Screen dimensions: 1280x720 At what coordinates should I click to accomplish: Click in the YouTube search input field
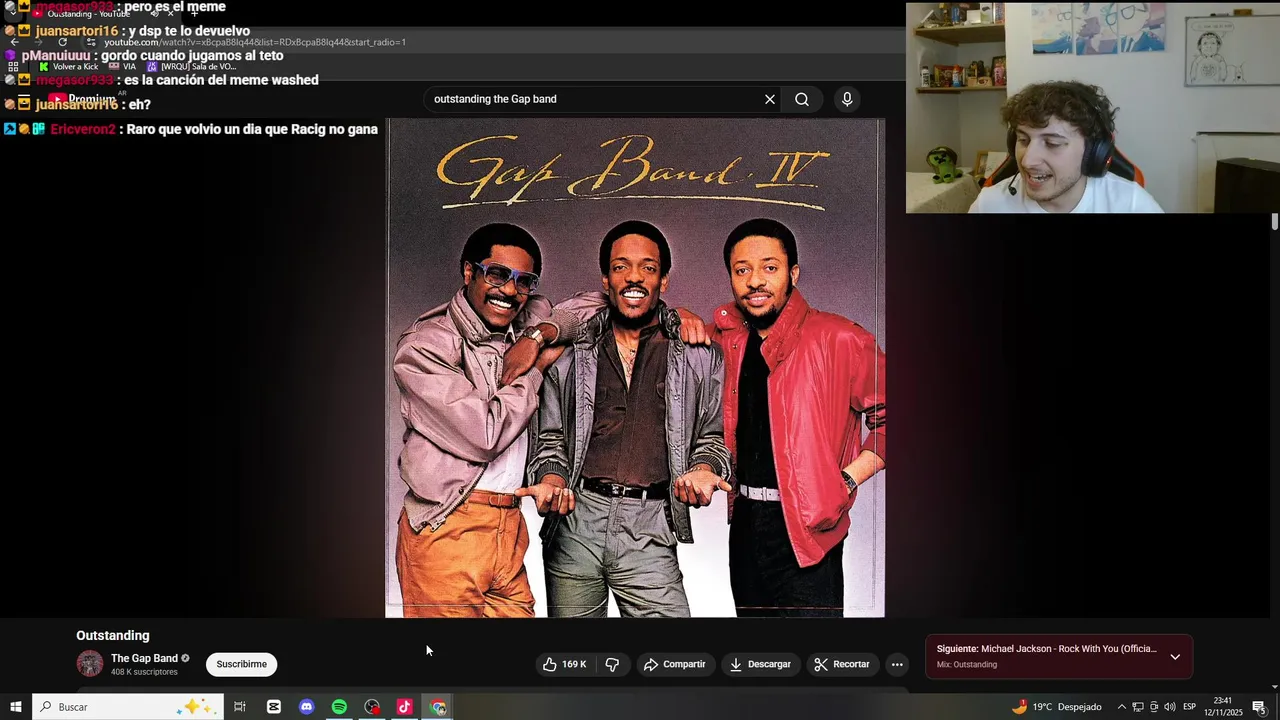[595, 99]
